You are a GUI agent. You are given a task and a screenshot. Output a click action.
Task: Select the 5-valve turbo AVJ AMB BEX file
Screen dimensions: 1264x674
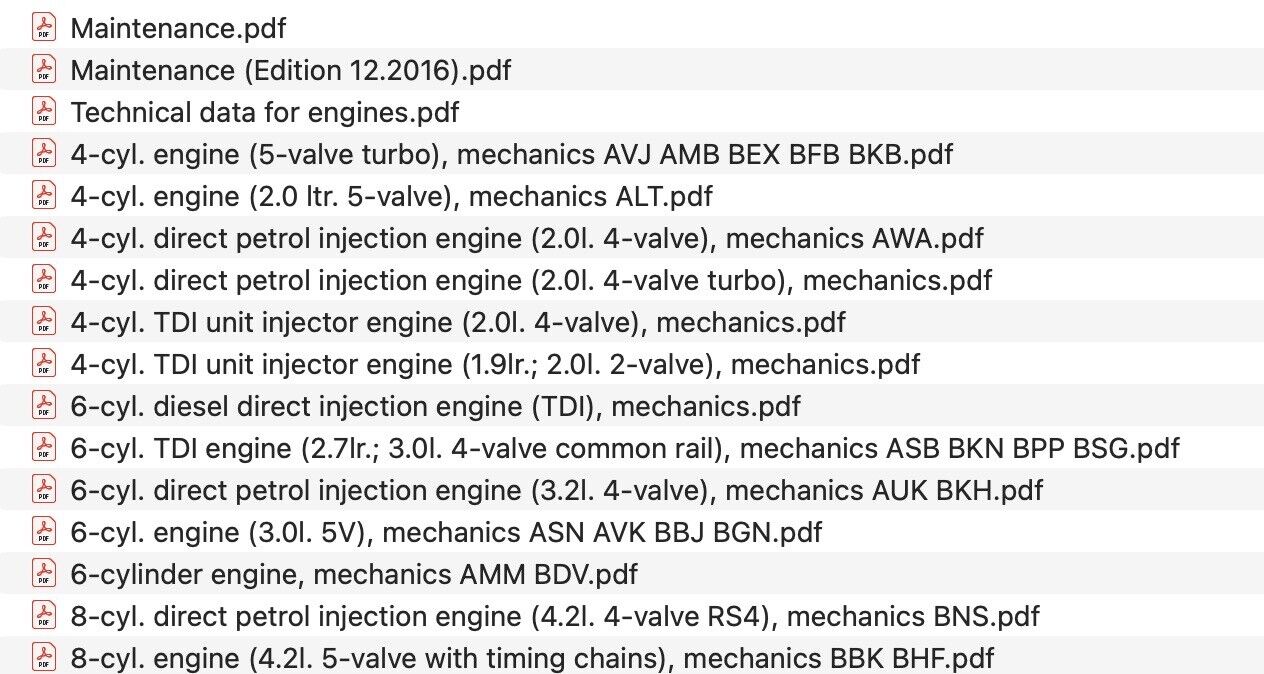coord(511,154)
